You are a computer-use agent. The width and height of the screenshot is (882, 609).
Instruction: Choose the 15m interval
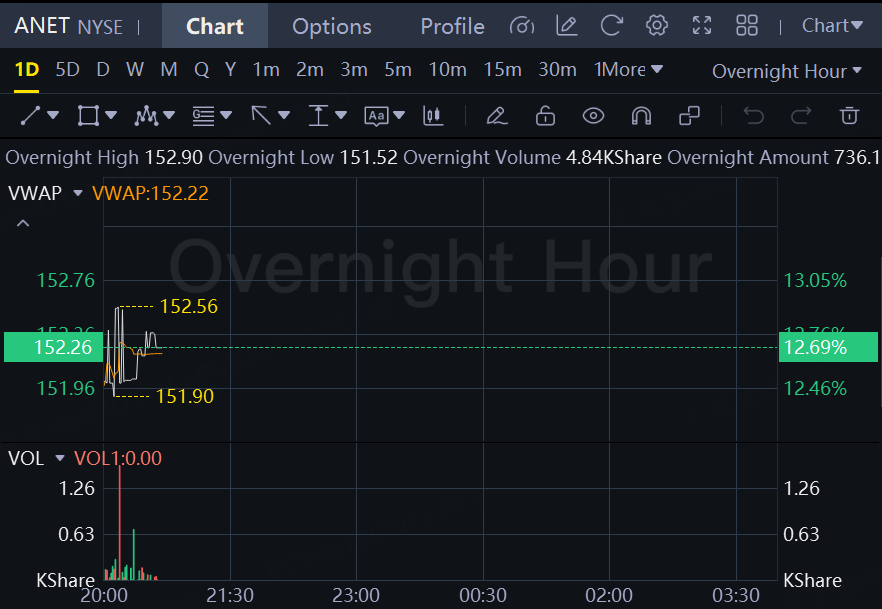(502, 70)
